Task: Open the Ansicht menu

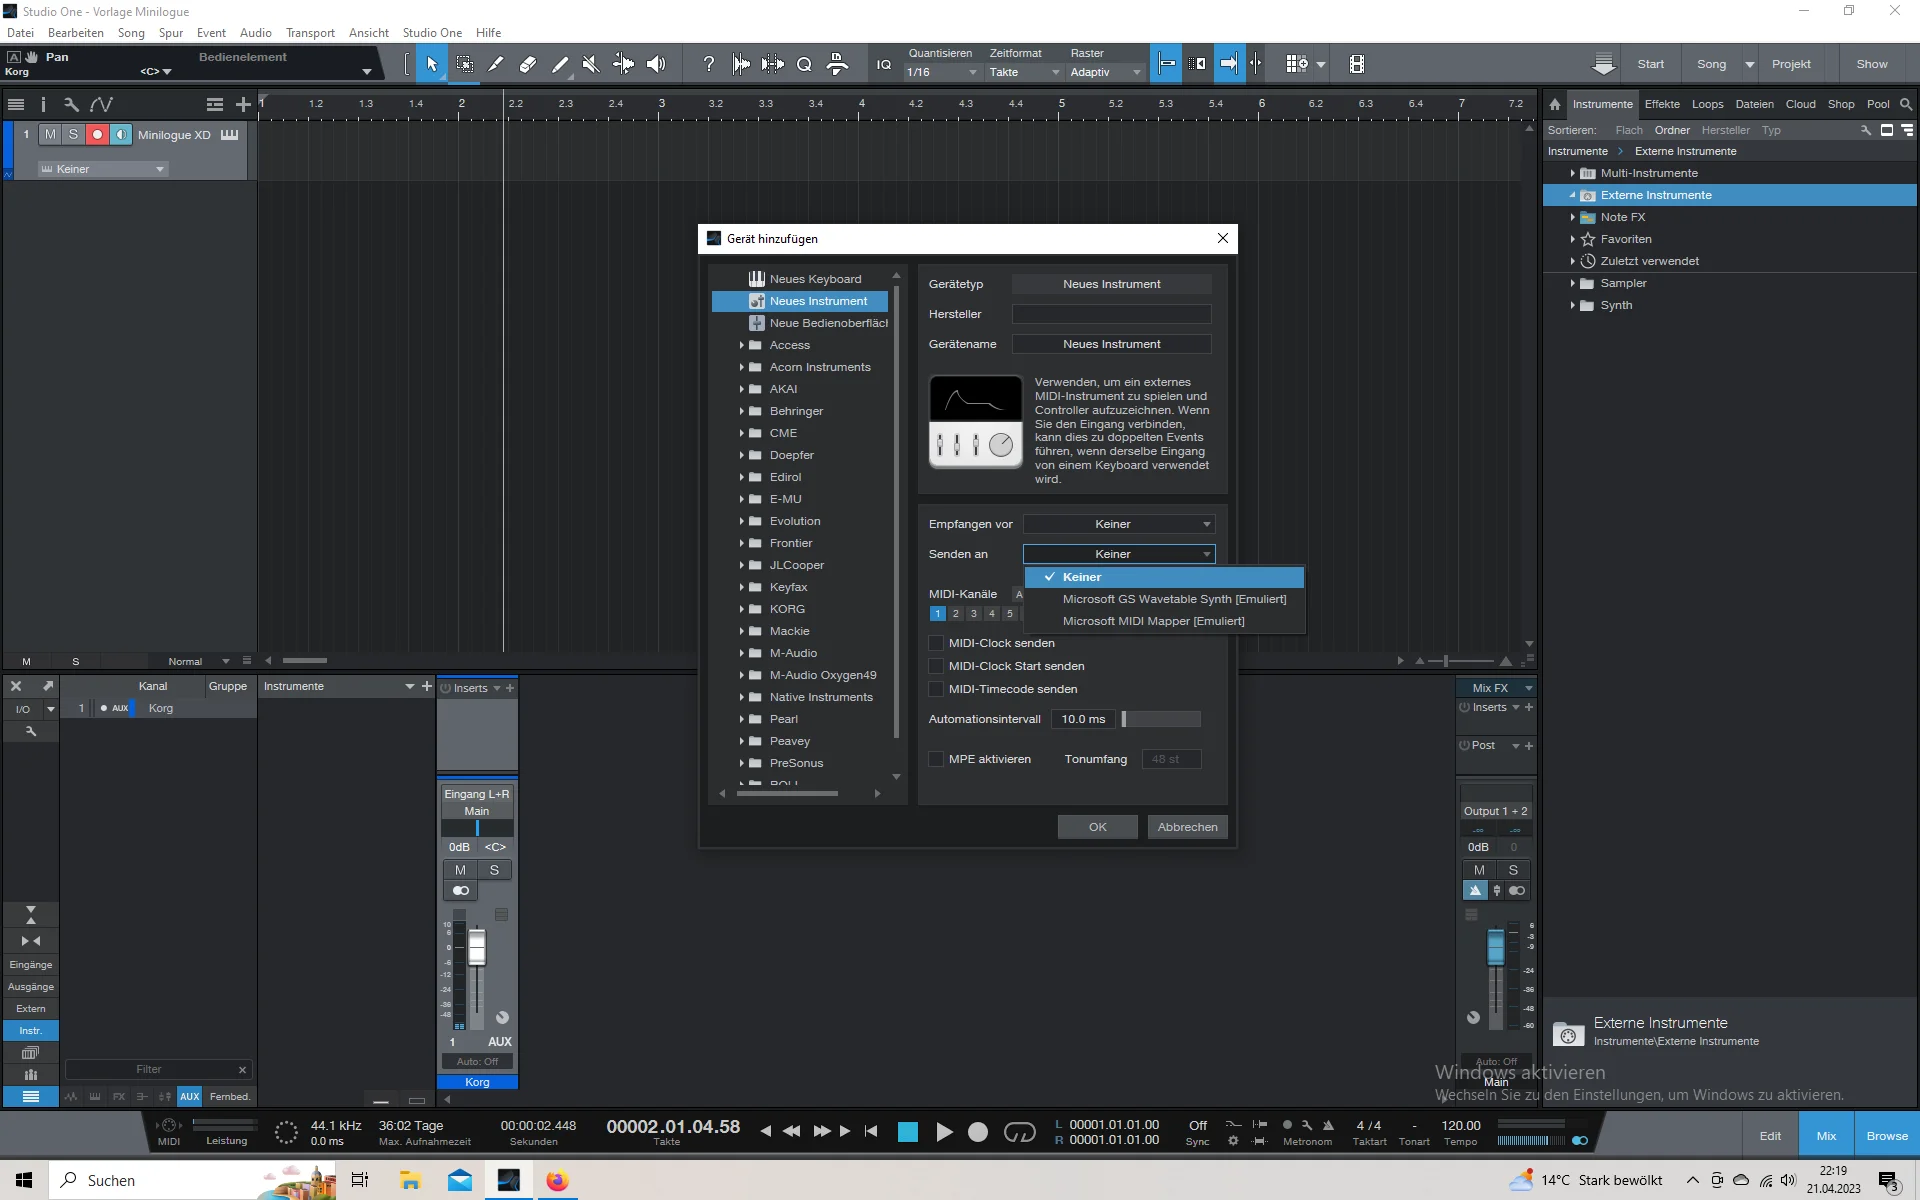Action: coord(369,33)
